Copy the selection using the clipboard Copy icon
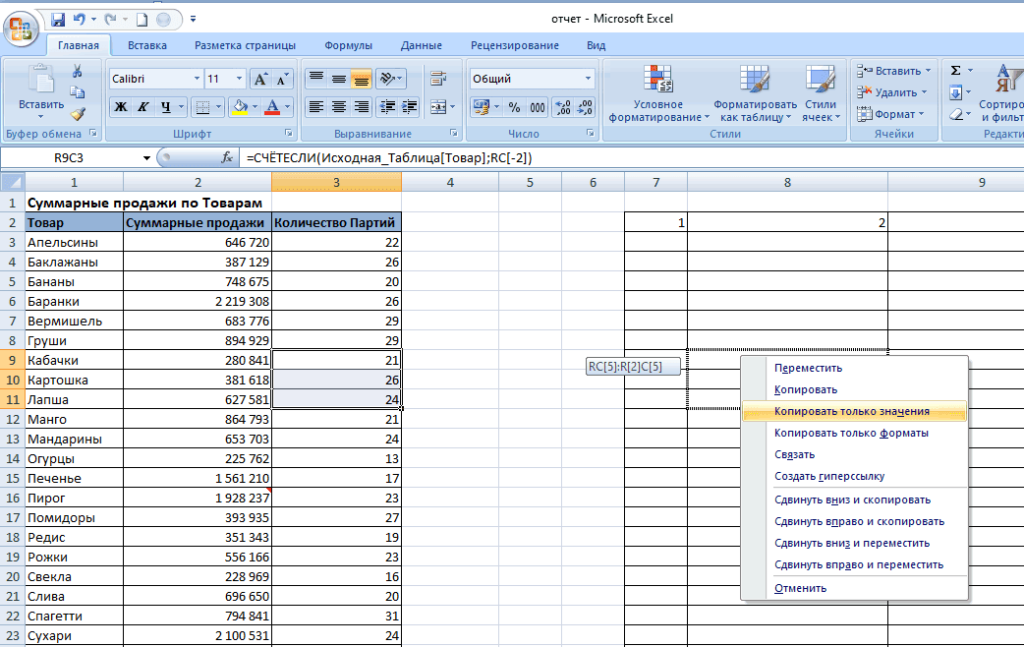The height and width of the screenshot is (647, 1024). [77, 93]
